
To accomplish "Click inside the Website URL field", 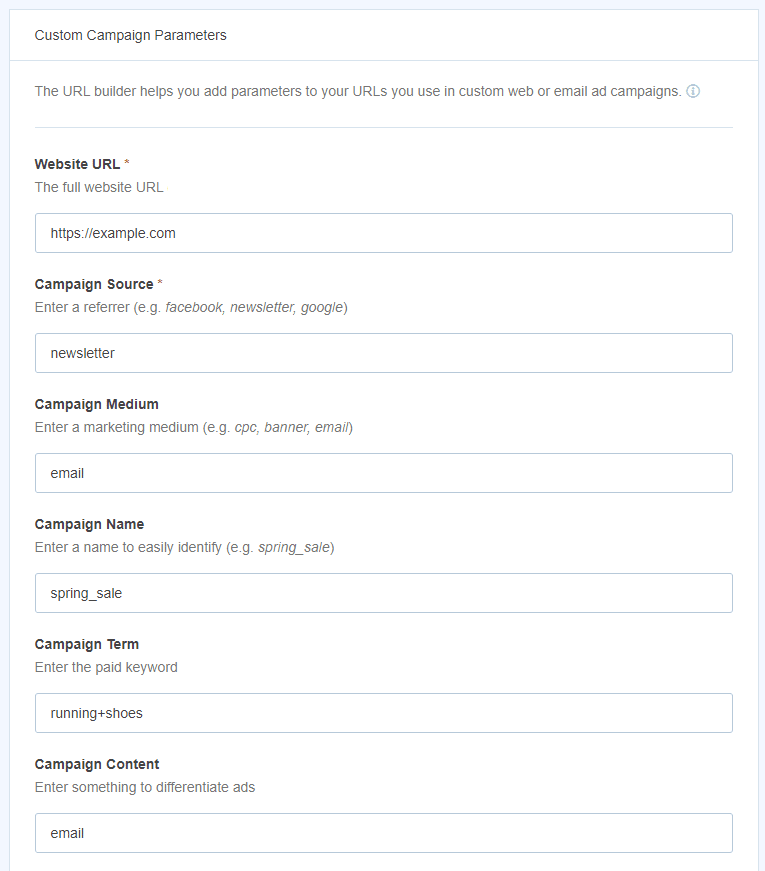I will coord(383,233).
